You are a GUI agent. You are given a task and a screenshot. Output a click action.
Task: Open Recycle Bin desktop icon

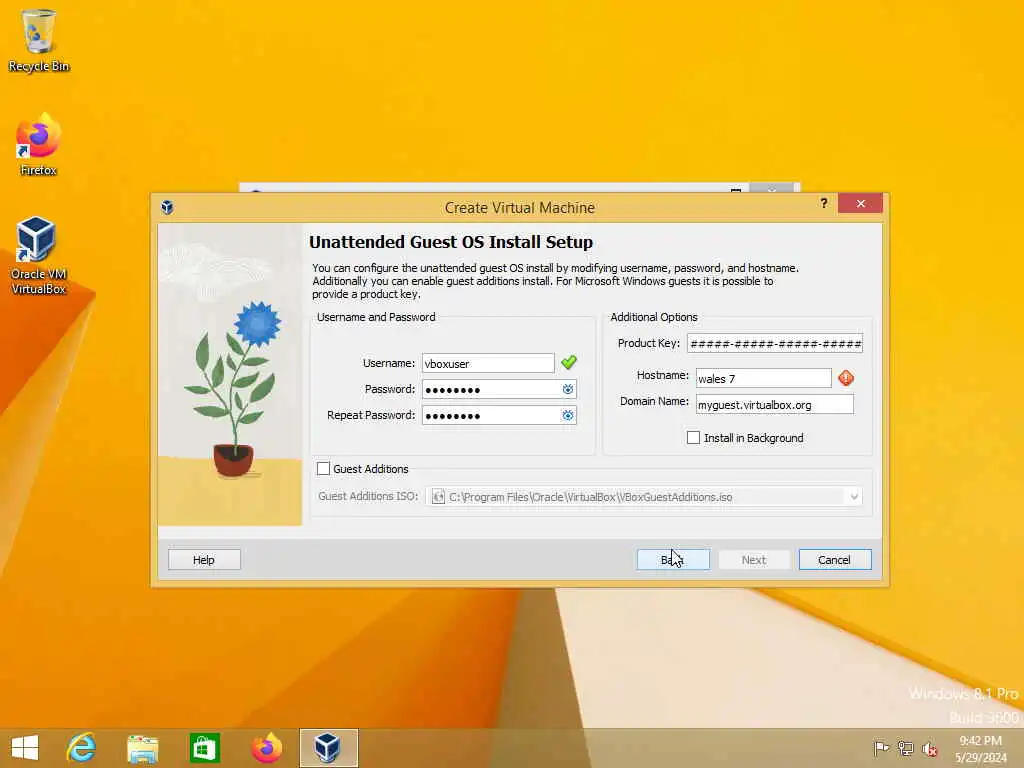point(38,40)
